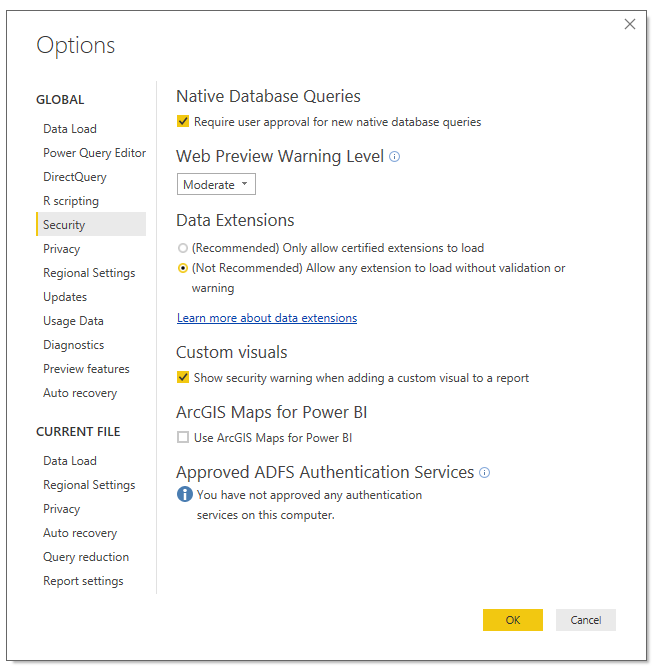Confirm settings with the OK button
Image resolution: width=660 pixels, height=672 pixels.
tap(513, 620)
